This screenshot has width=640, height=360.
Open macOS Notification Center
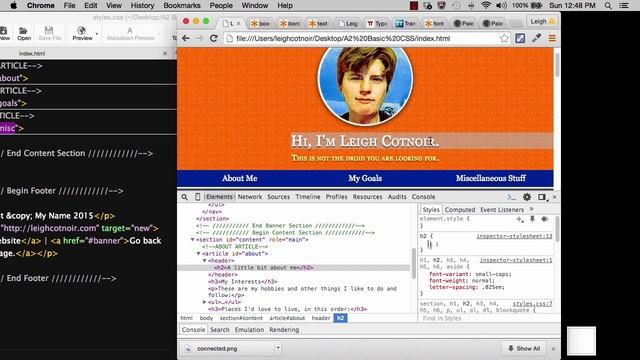click(624, 6)
